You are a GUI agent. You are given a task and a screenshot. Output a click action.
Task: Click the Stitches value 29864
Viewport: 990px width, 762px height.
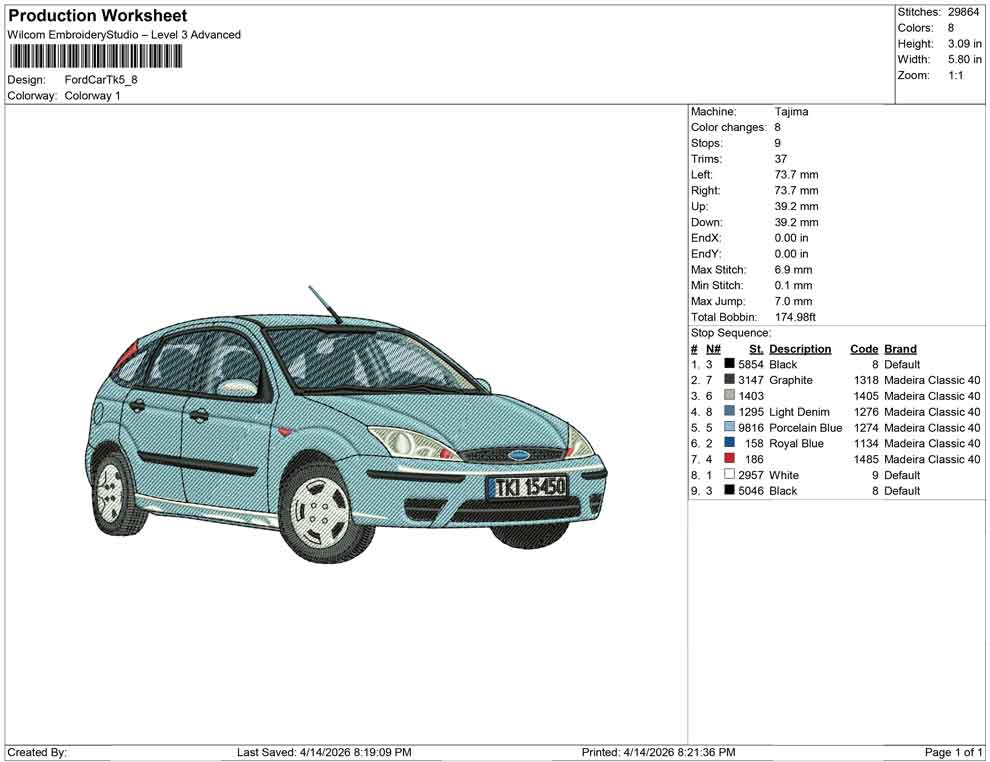point(963,12)
